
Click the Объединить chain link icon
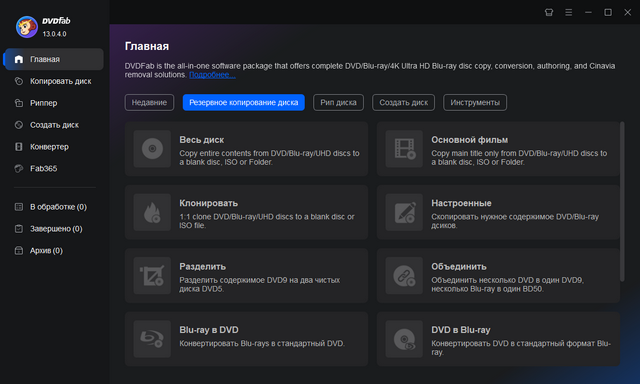pos(404,275)
